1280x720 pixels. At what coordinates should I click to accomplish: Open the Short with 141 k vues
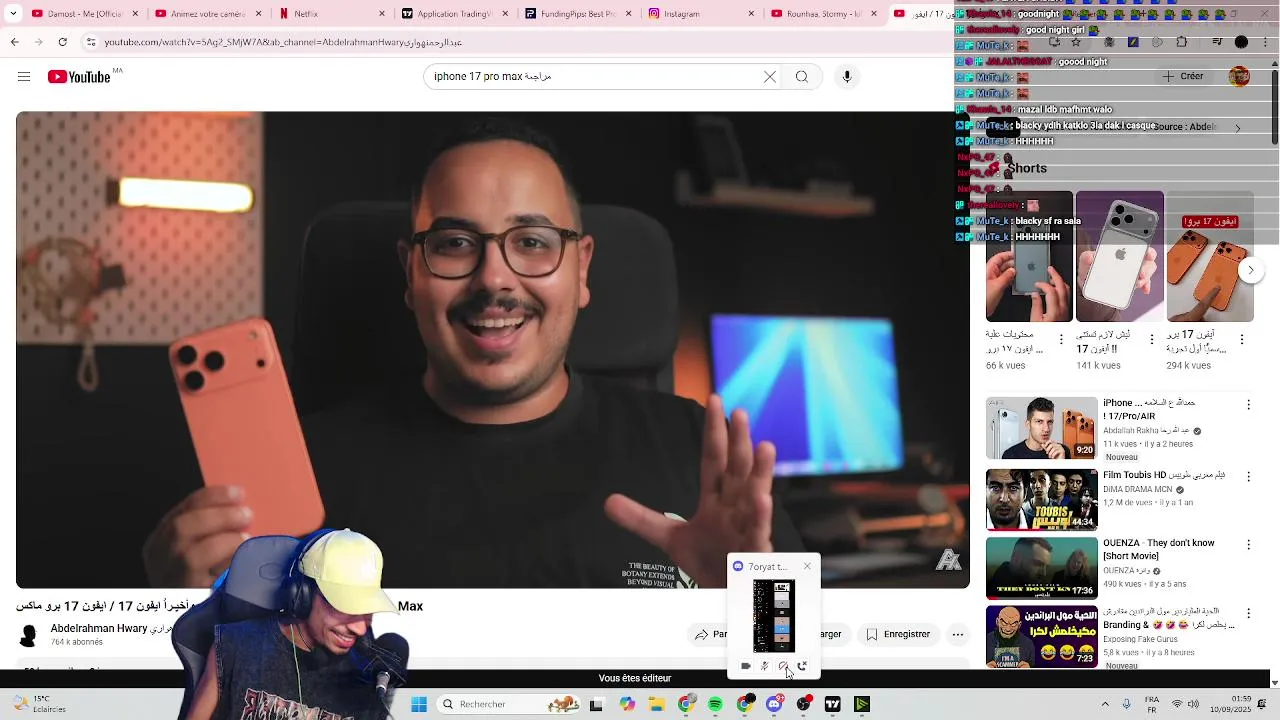pos(1120,257)
